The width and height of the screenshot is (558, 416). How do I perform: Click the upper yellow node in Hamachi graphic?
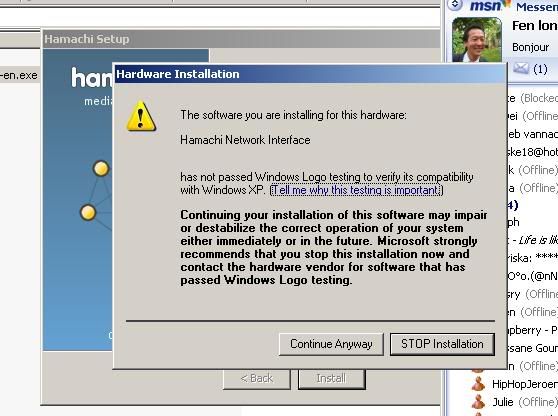[x=101, y=168]
